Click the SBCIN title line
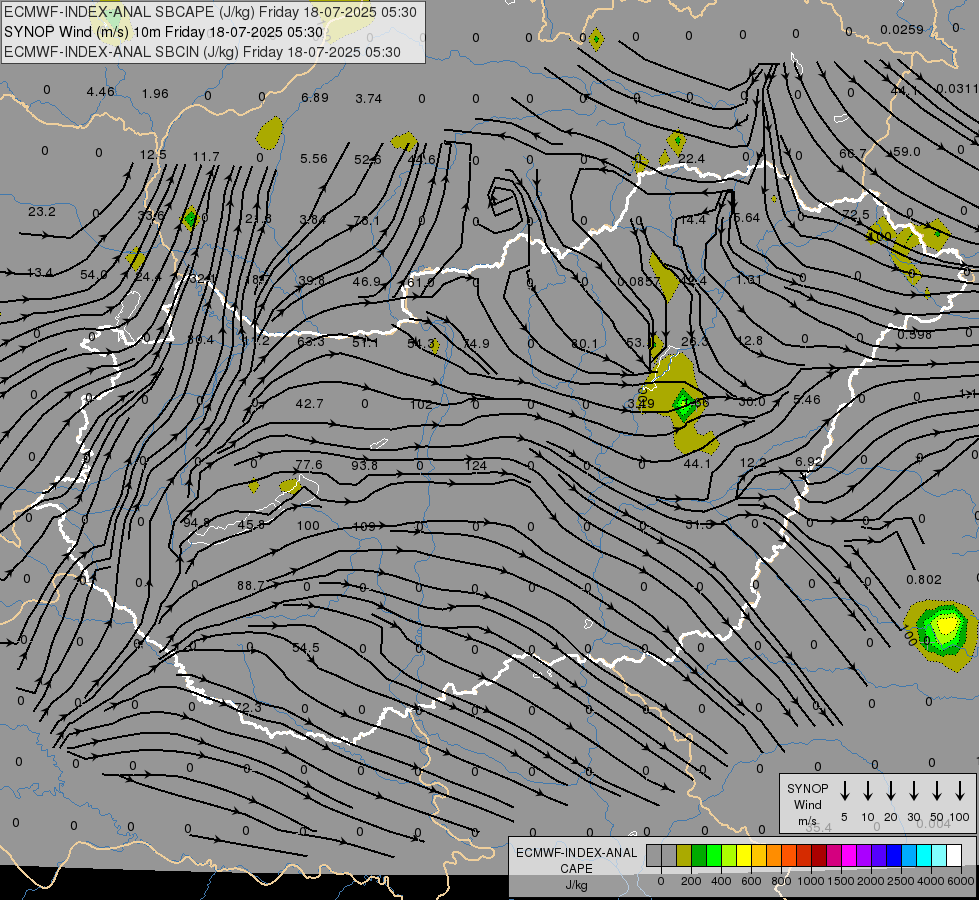This screenshot has height=900, width=979. tap(202, 52)
